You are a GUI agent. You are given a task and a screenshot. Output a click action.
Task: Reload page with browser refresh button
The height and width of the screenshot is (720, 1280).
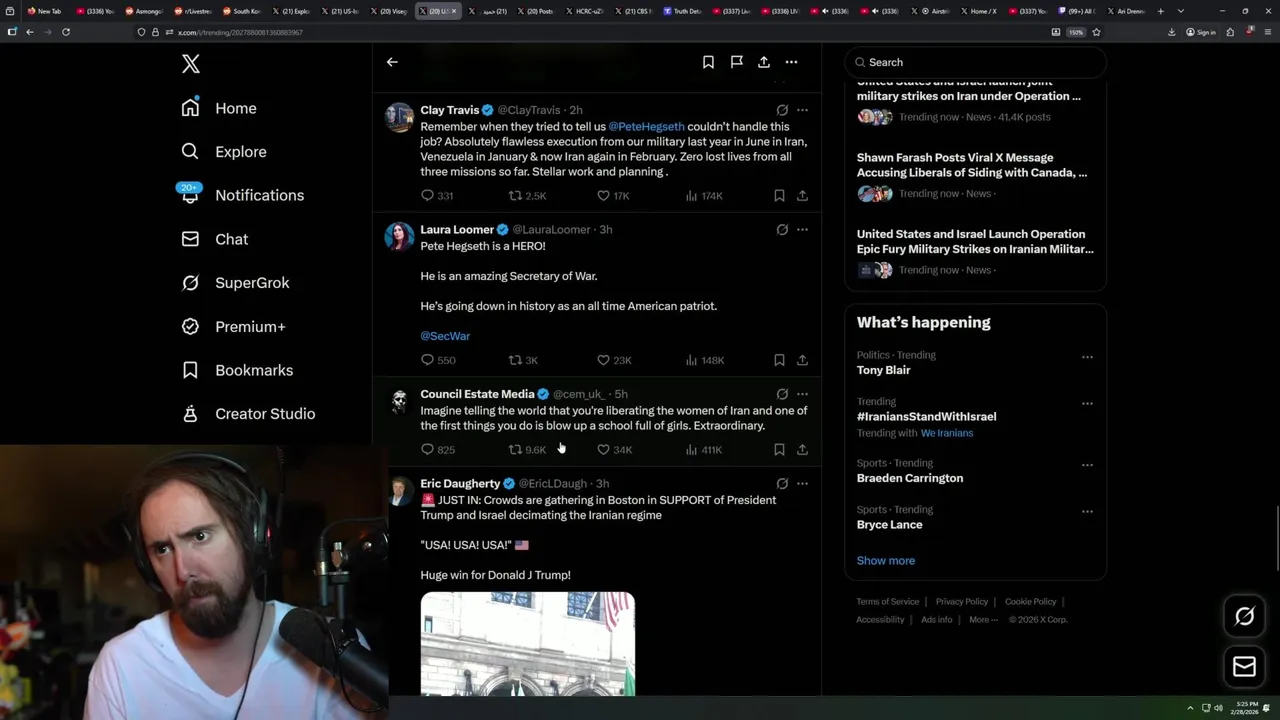coord(66,32)
